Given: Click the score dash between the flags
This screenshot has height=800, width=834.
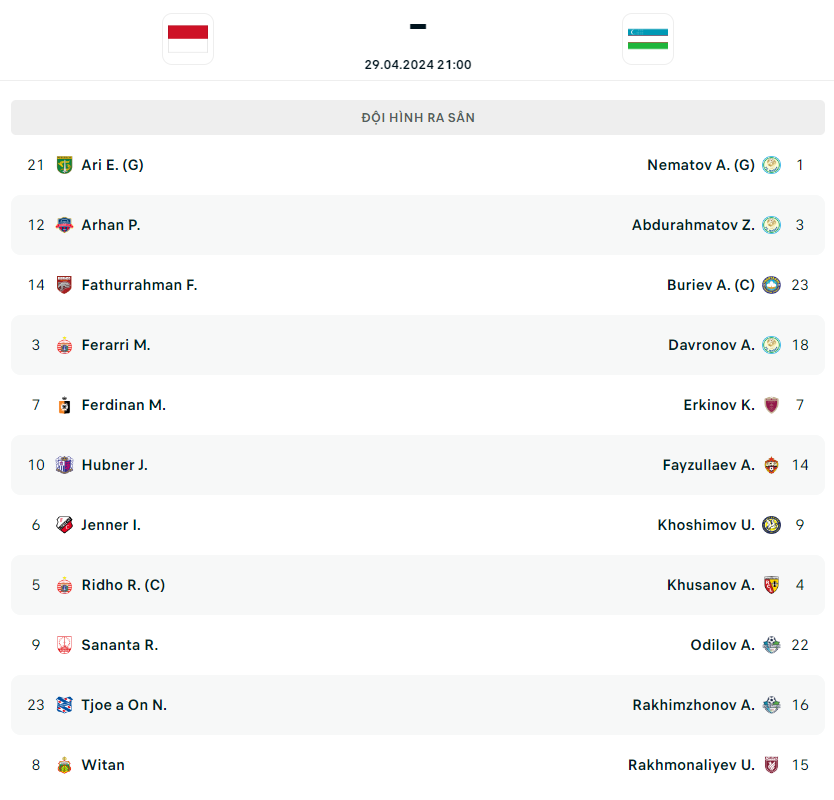Looking at the screenshot, I should 417,27.
